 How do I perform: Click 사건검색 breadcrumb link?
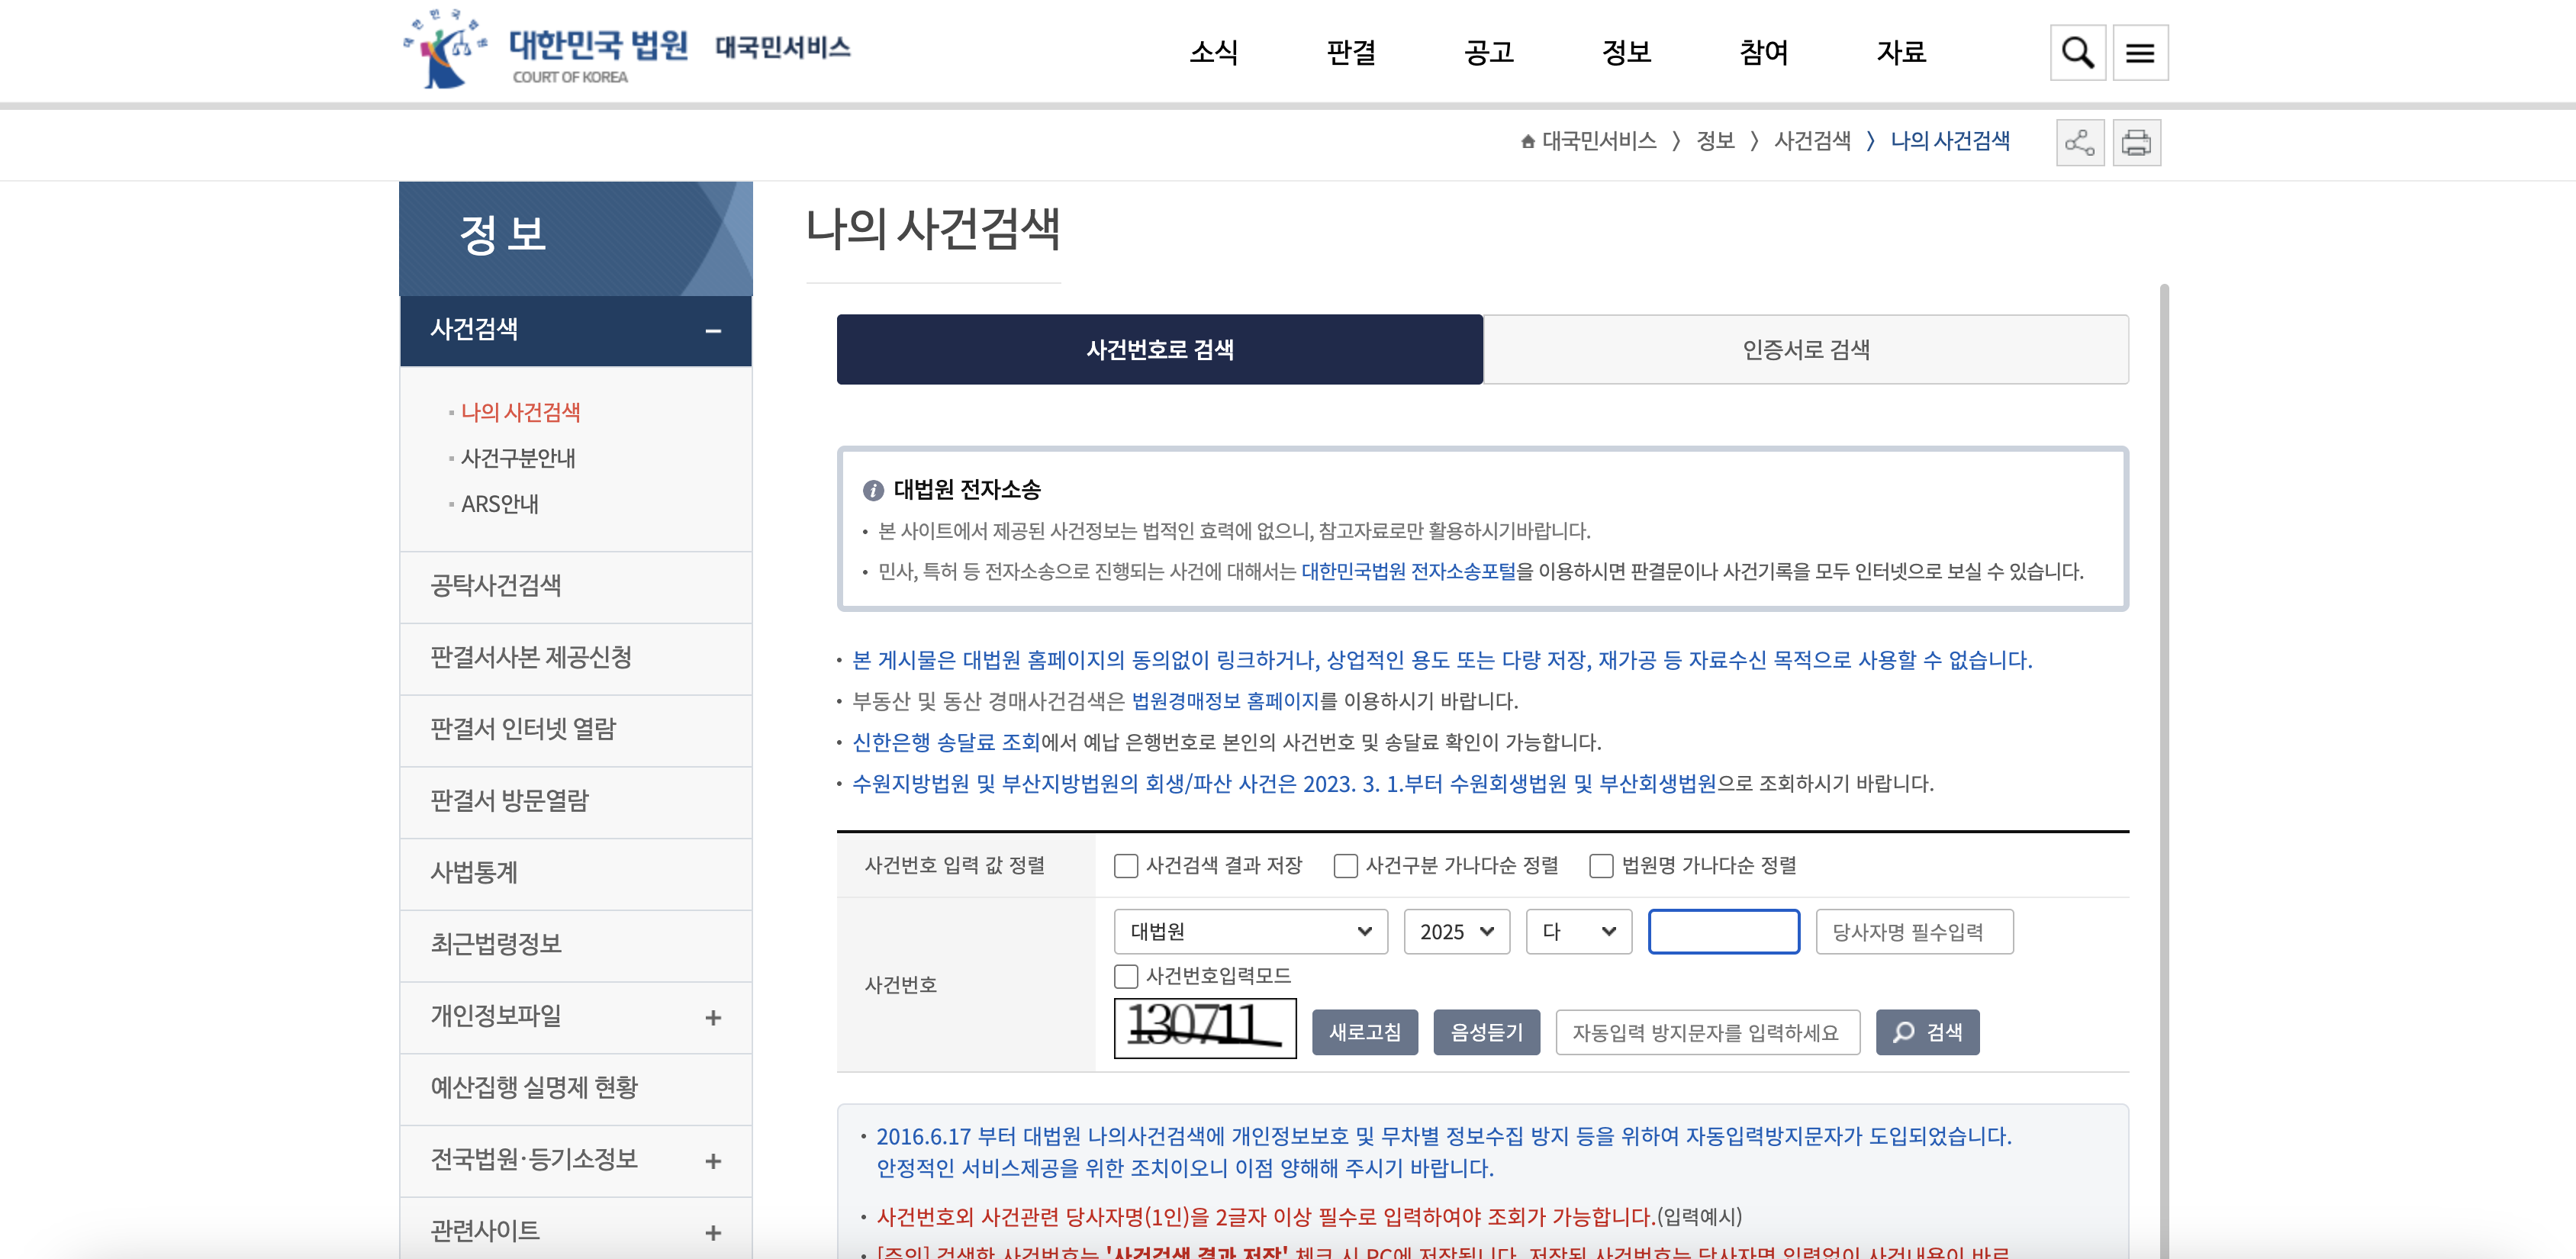pos(1812,141)
